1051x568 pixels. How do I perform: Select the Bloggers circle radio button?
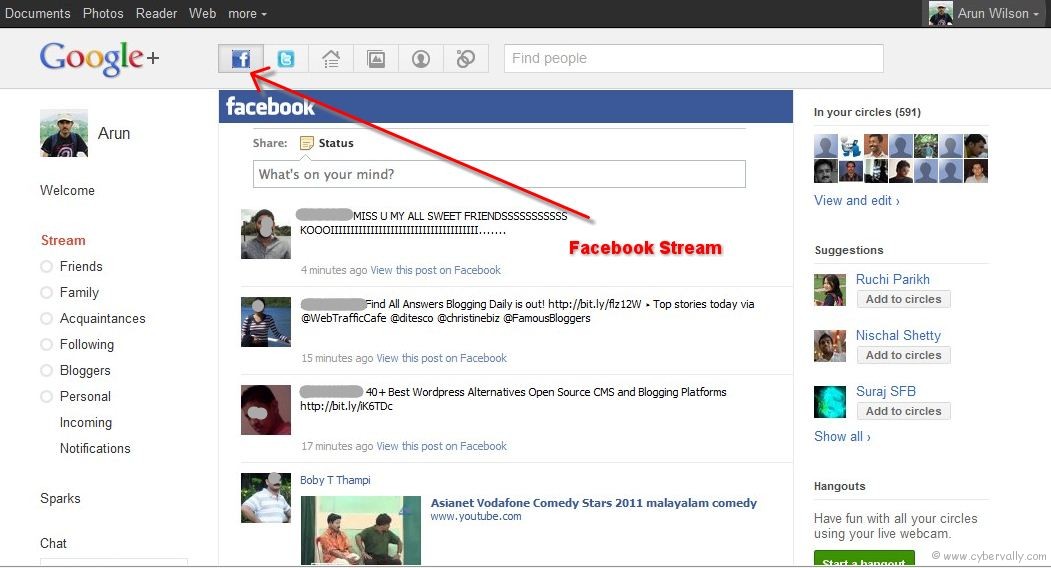click(x=46, y=370)
